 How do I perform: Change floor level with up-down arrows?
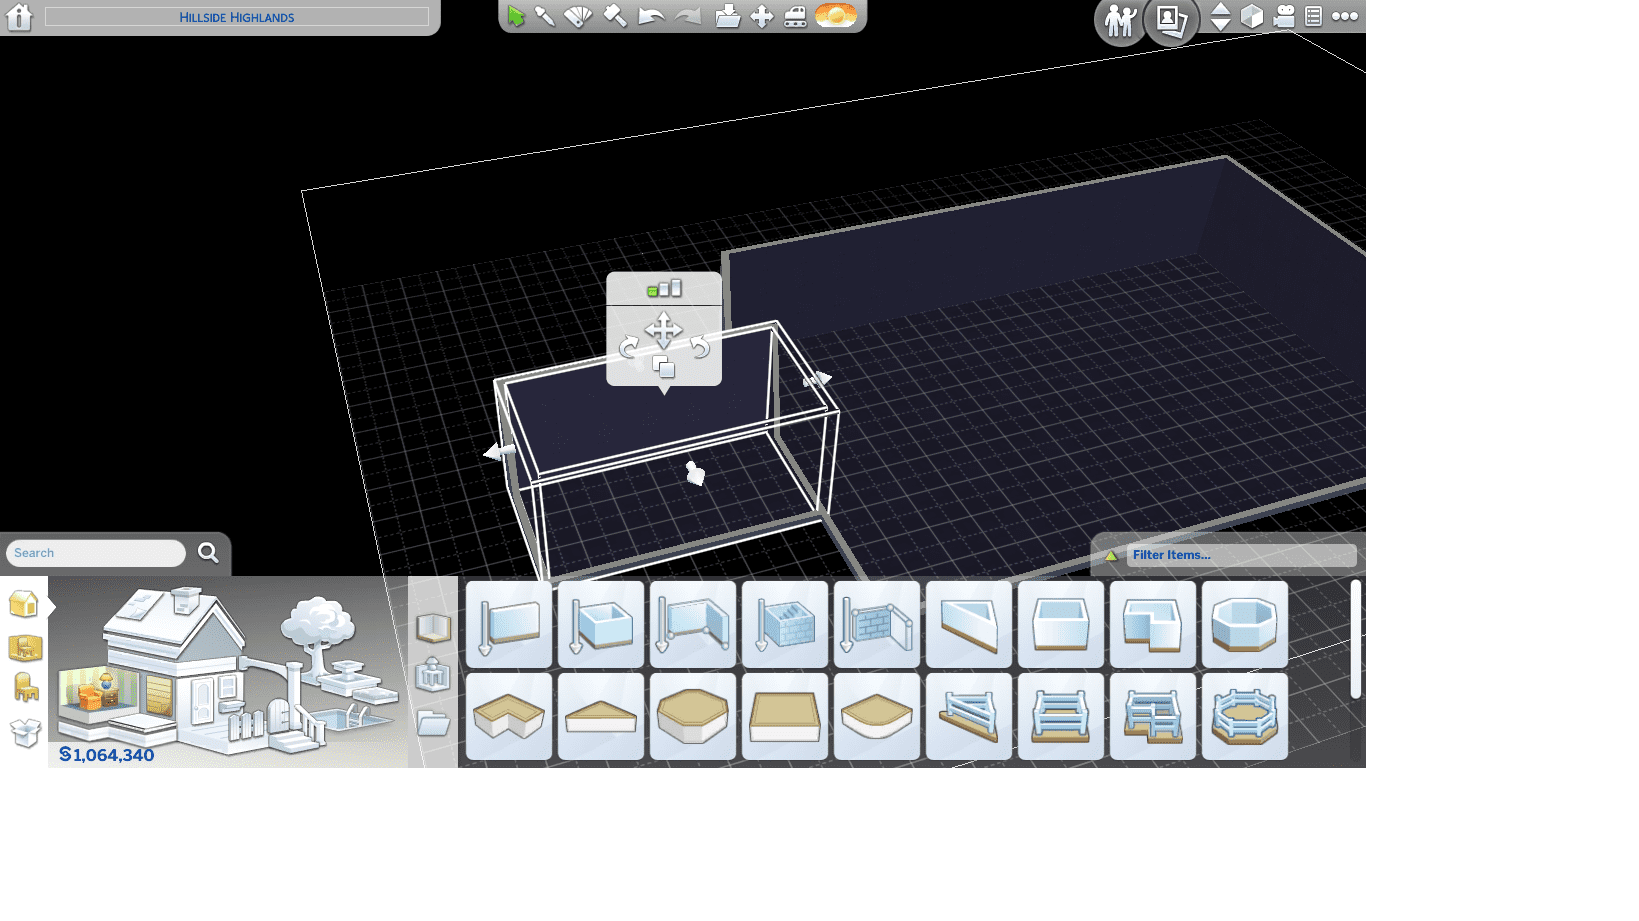point(1220,17)
